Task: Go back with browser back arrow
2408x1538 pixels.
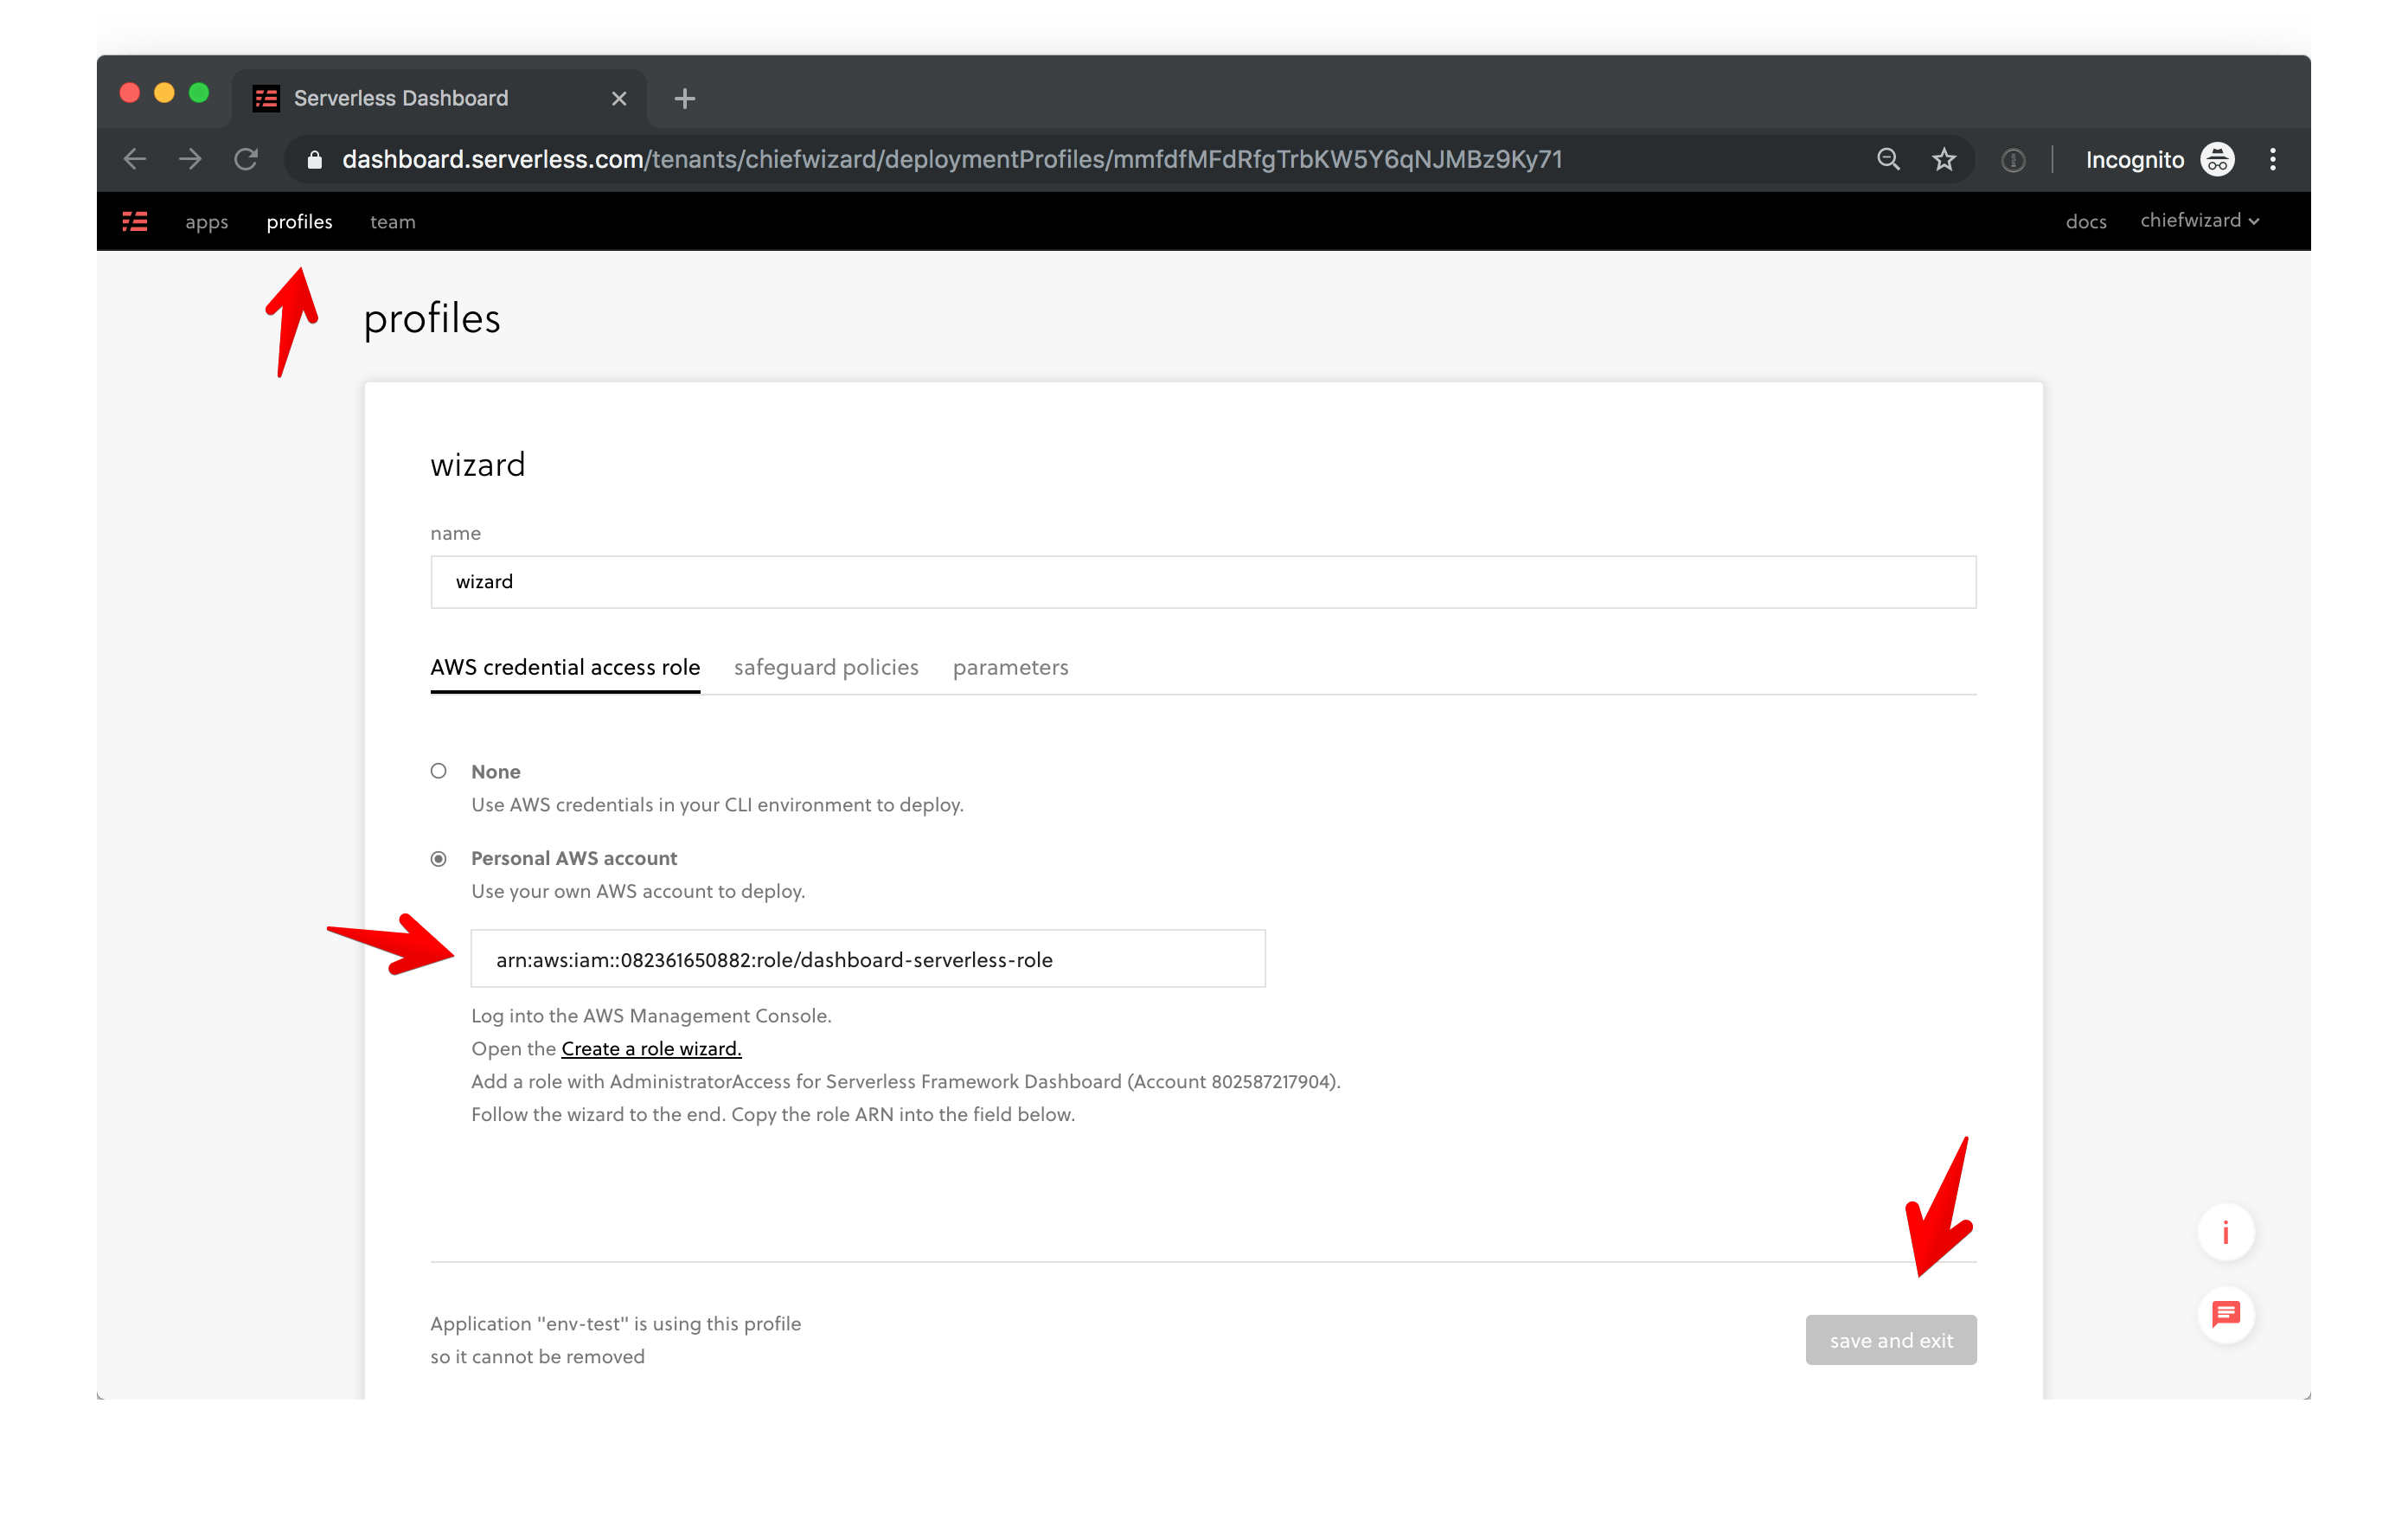Action: 135,159
